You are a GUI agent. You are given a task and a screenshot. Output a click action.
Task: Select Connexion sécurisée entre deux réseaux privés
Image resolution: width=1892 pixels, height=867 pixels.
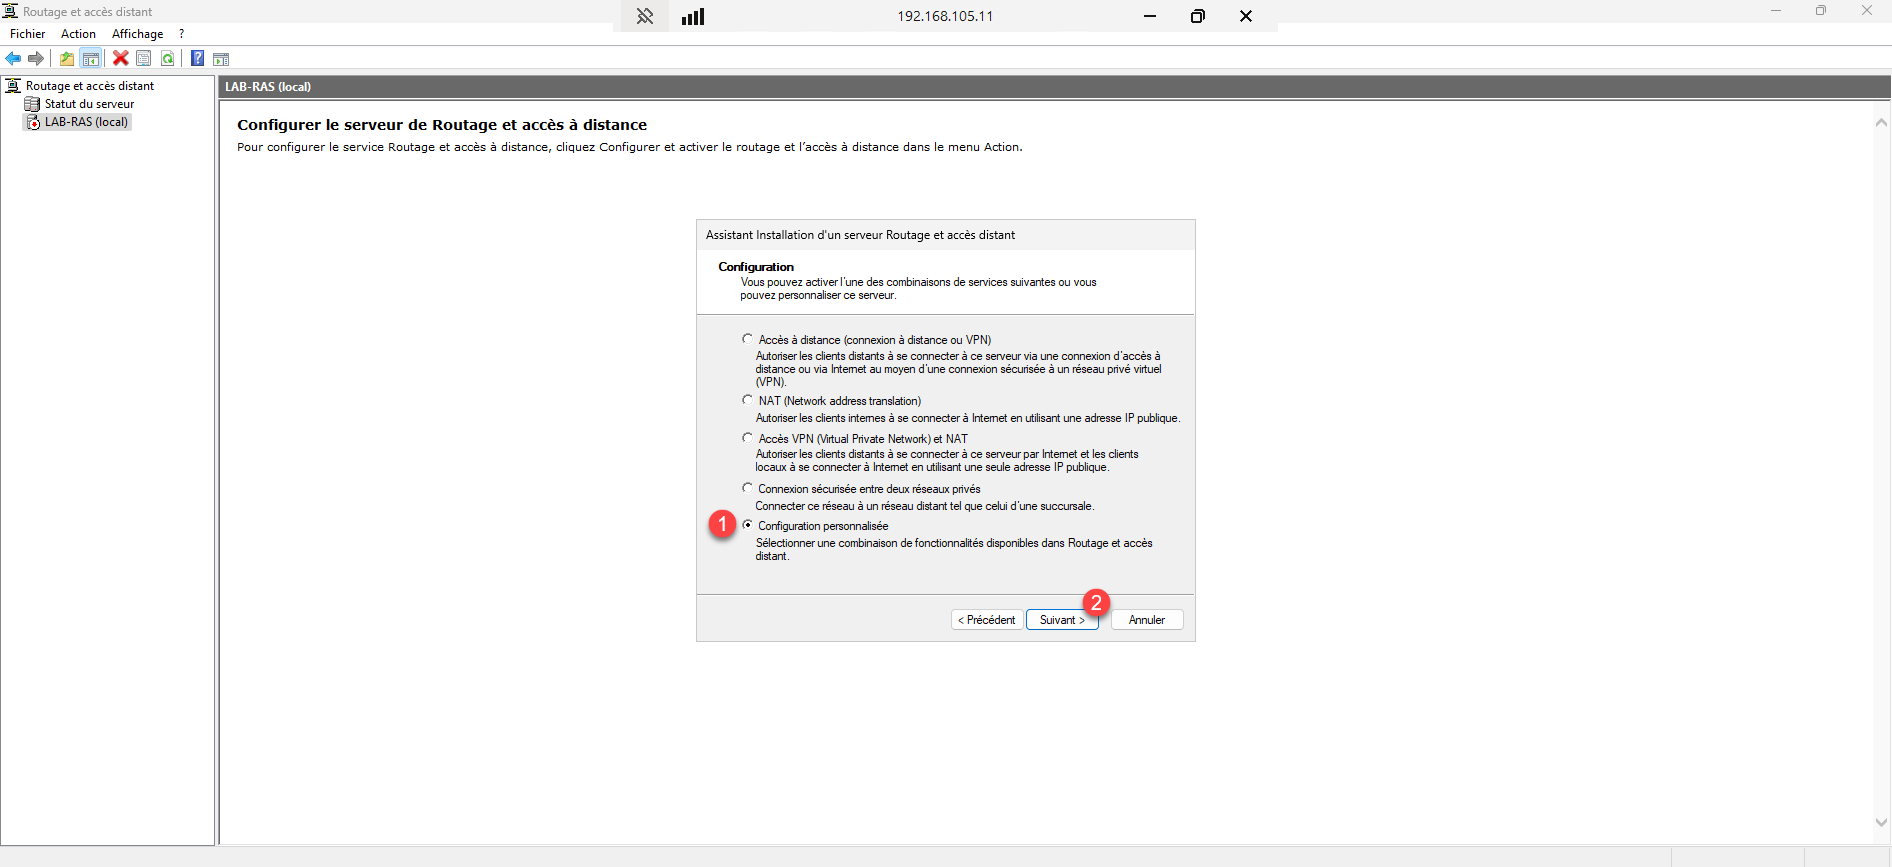747,488
